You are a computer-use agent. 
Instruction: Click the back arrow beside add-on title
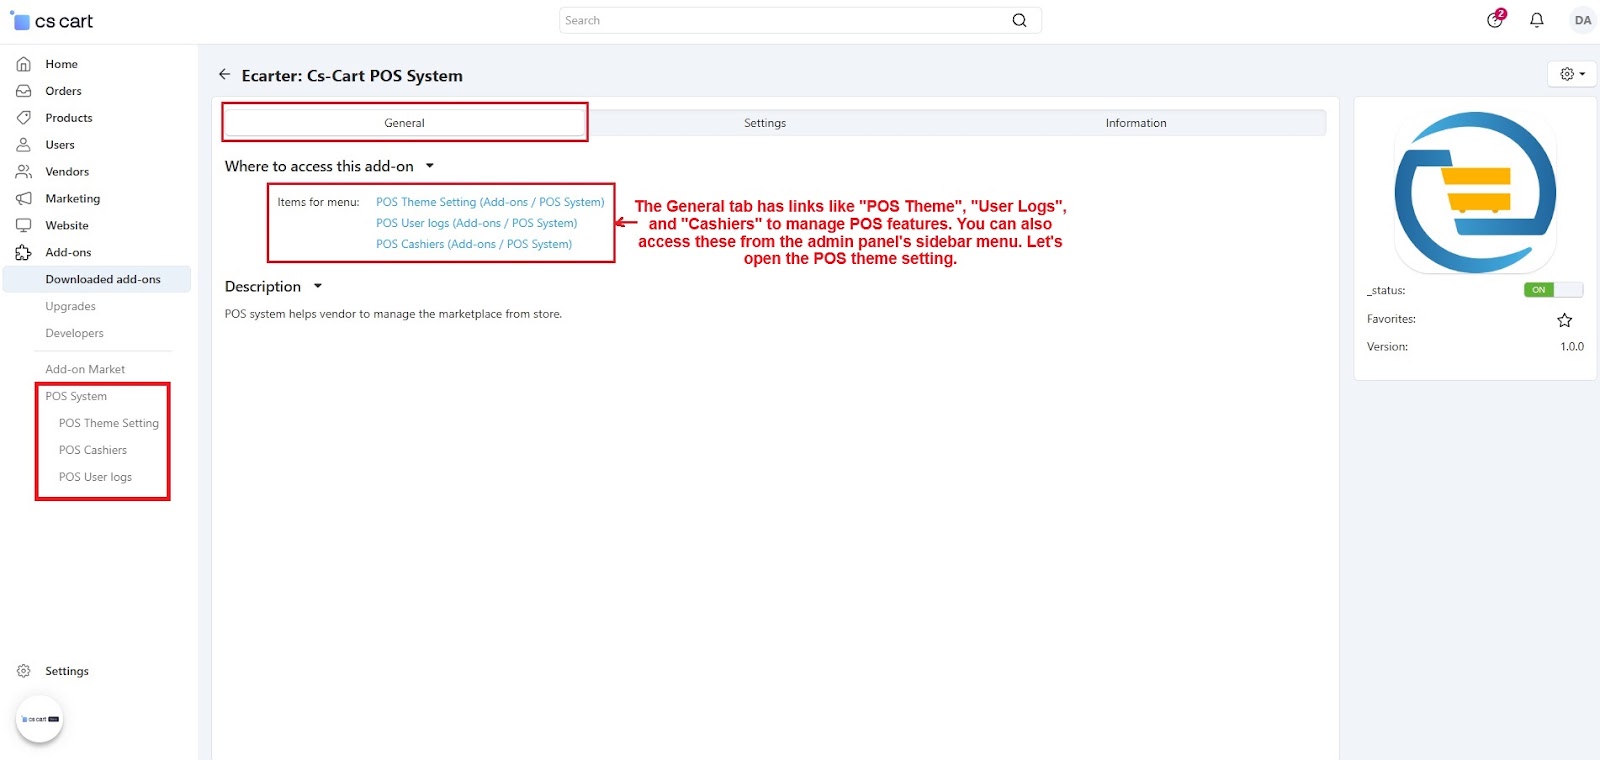click(x=225, y=75)
